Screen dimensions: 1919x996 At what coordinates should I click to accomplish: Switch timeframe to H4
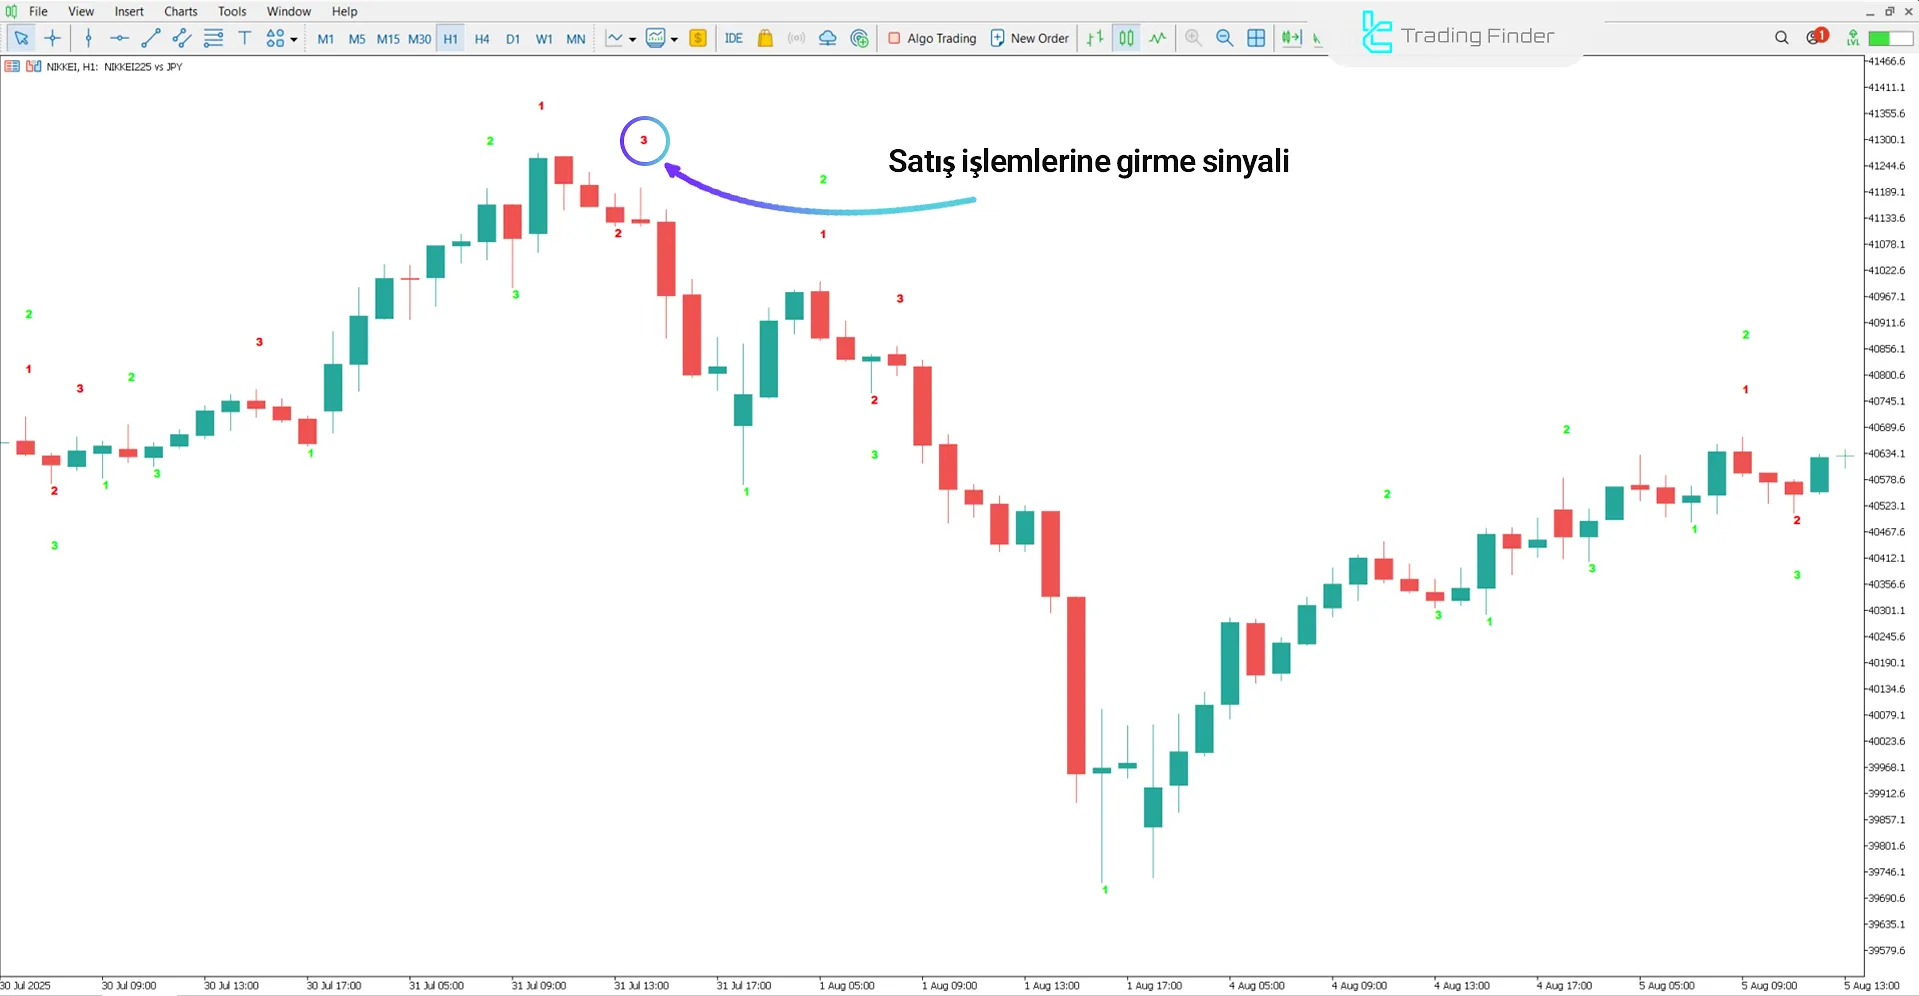pyautogui.click(x=482, y=38)
